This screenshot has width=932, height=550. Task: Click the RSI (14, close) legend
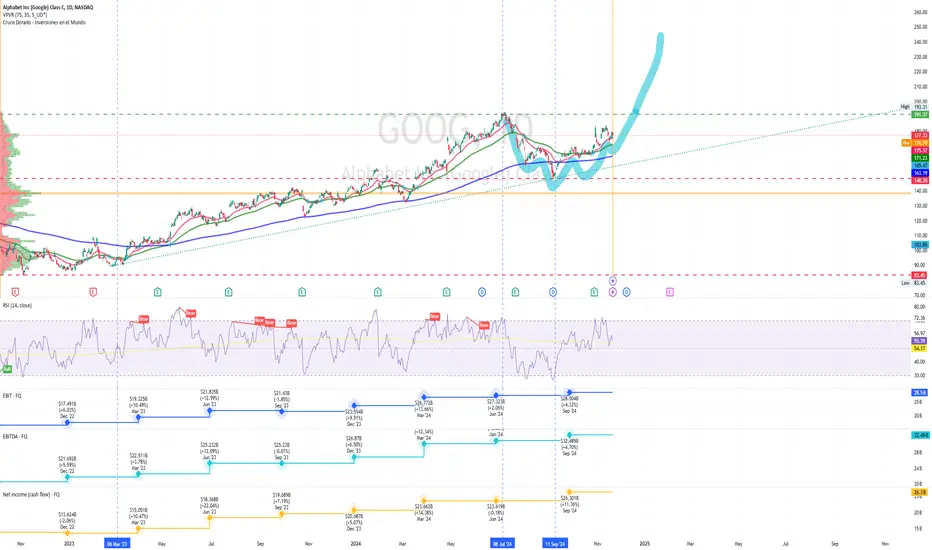tap(17, 305)
